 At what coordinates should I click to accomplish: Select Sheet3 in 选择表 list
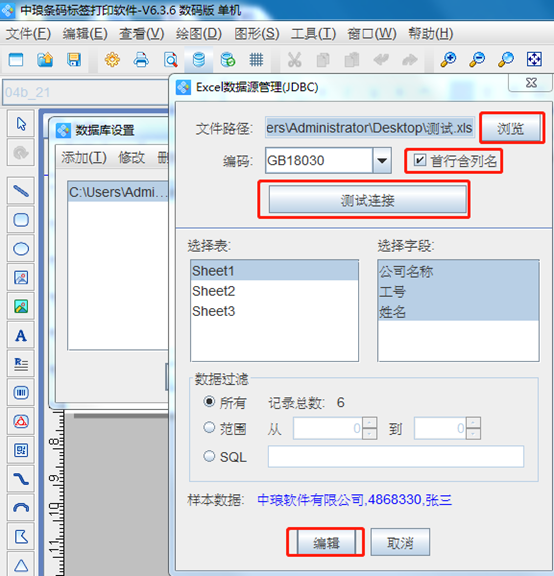tap(274, 311)
